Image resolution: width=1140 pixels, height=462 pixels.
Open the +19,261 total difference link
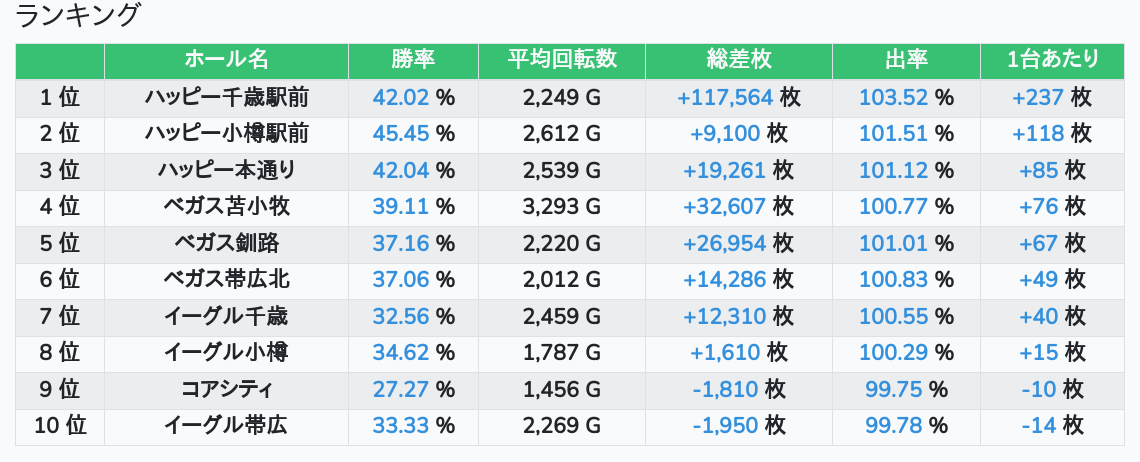724,170
